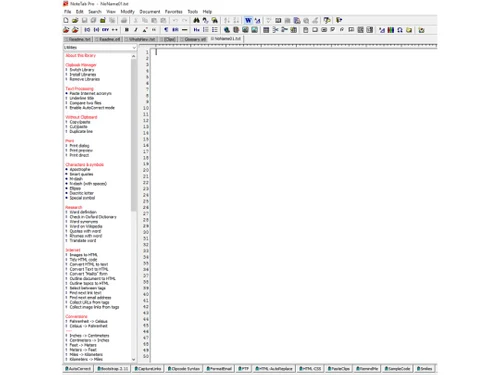Click the omega special character icon
This screenshot has height=375, width=500.
(x=400, y=30)
